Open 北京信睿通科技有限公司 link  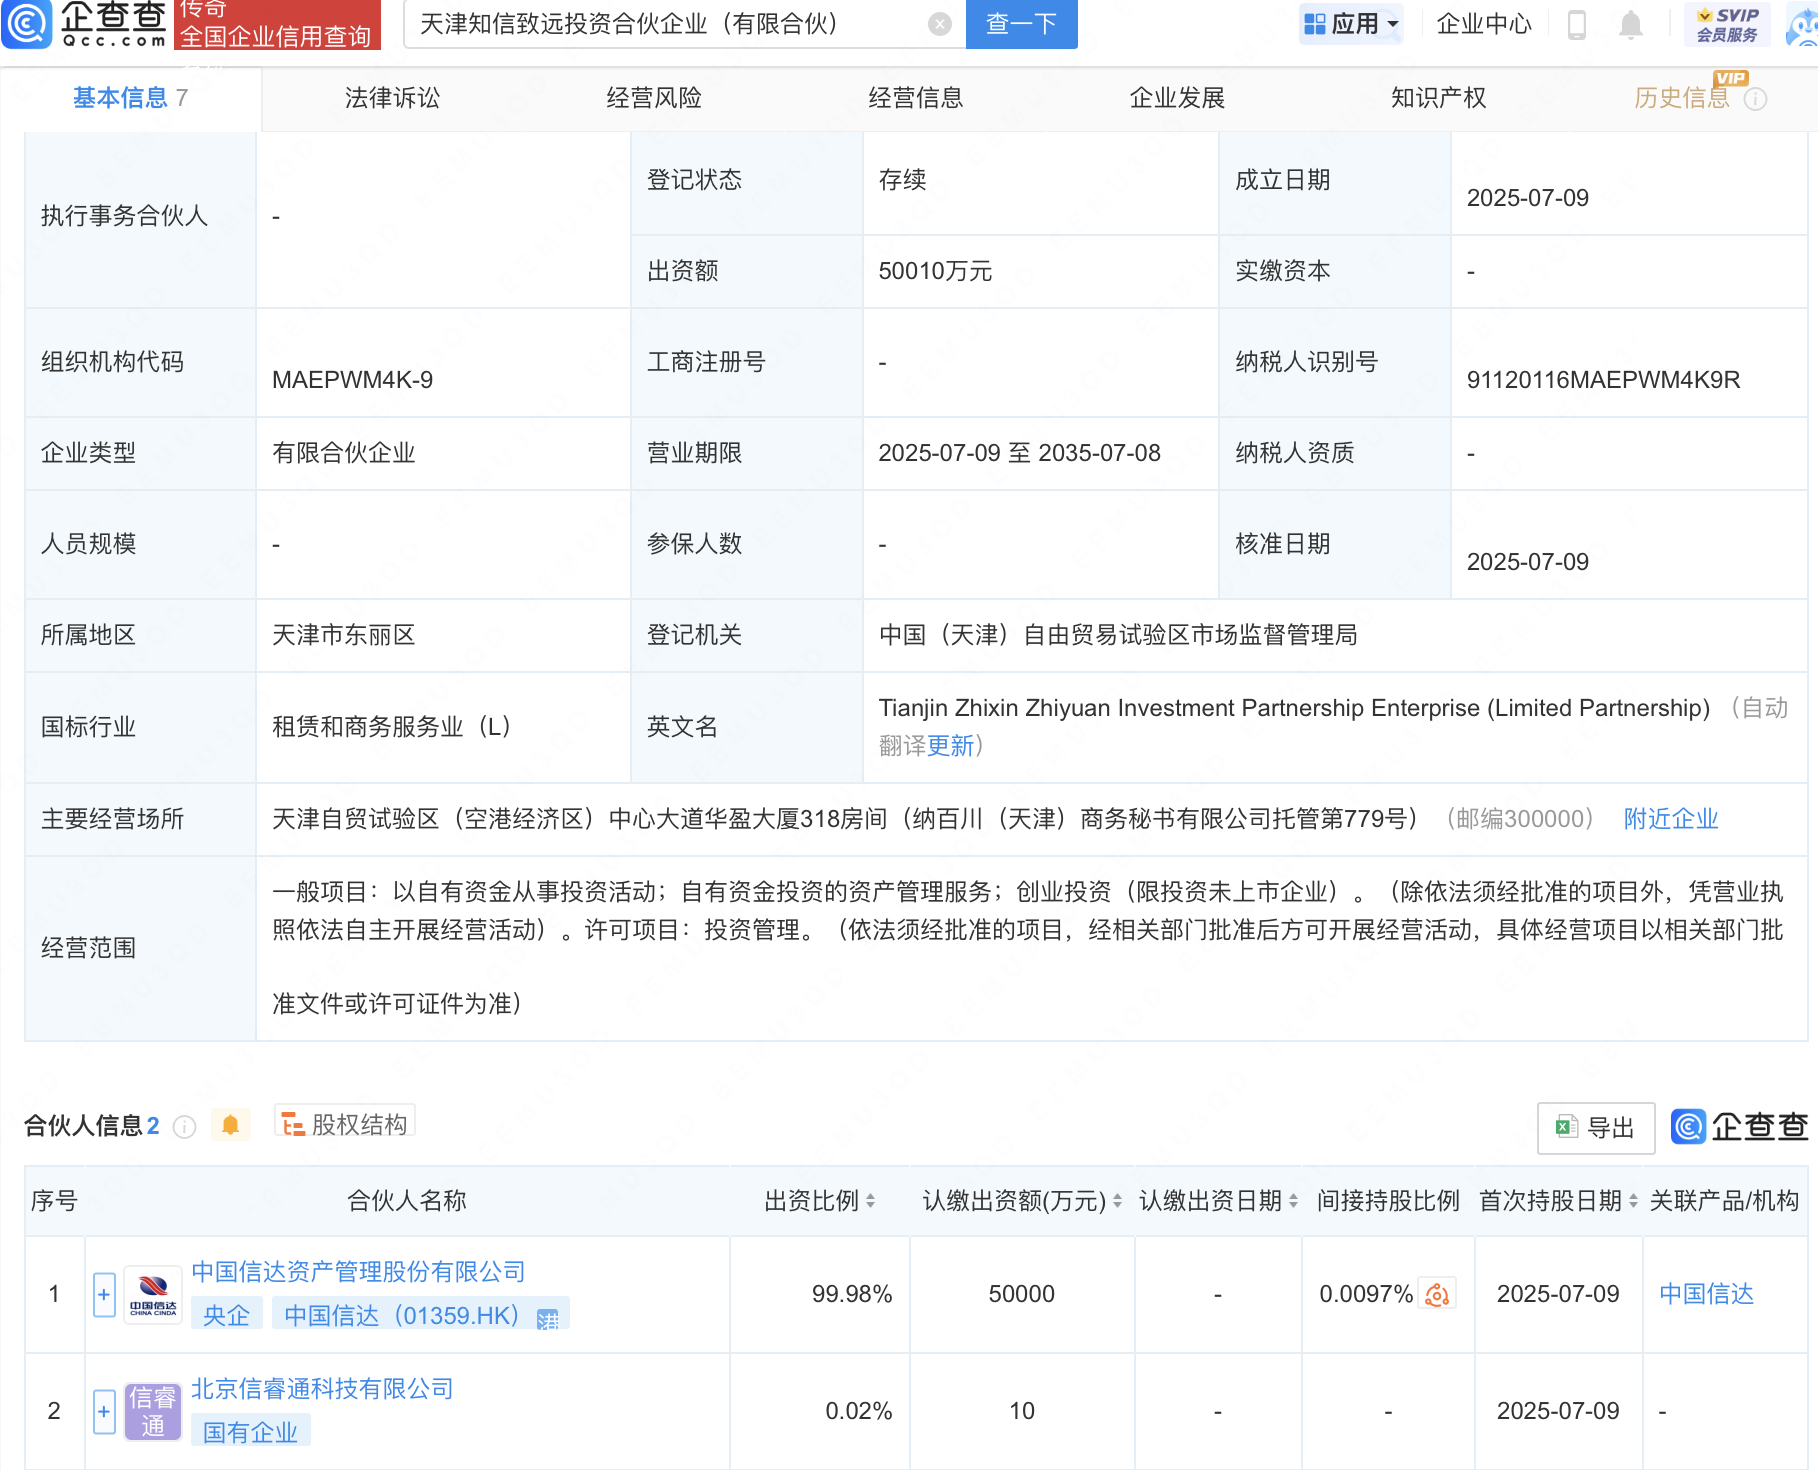(322, 1389)
